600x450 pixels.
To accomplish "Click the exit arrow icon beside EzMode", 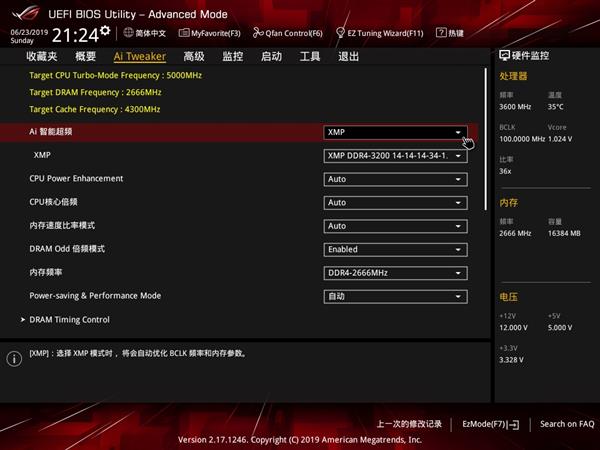I will (514, 424).
